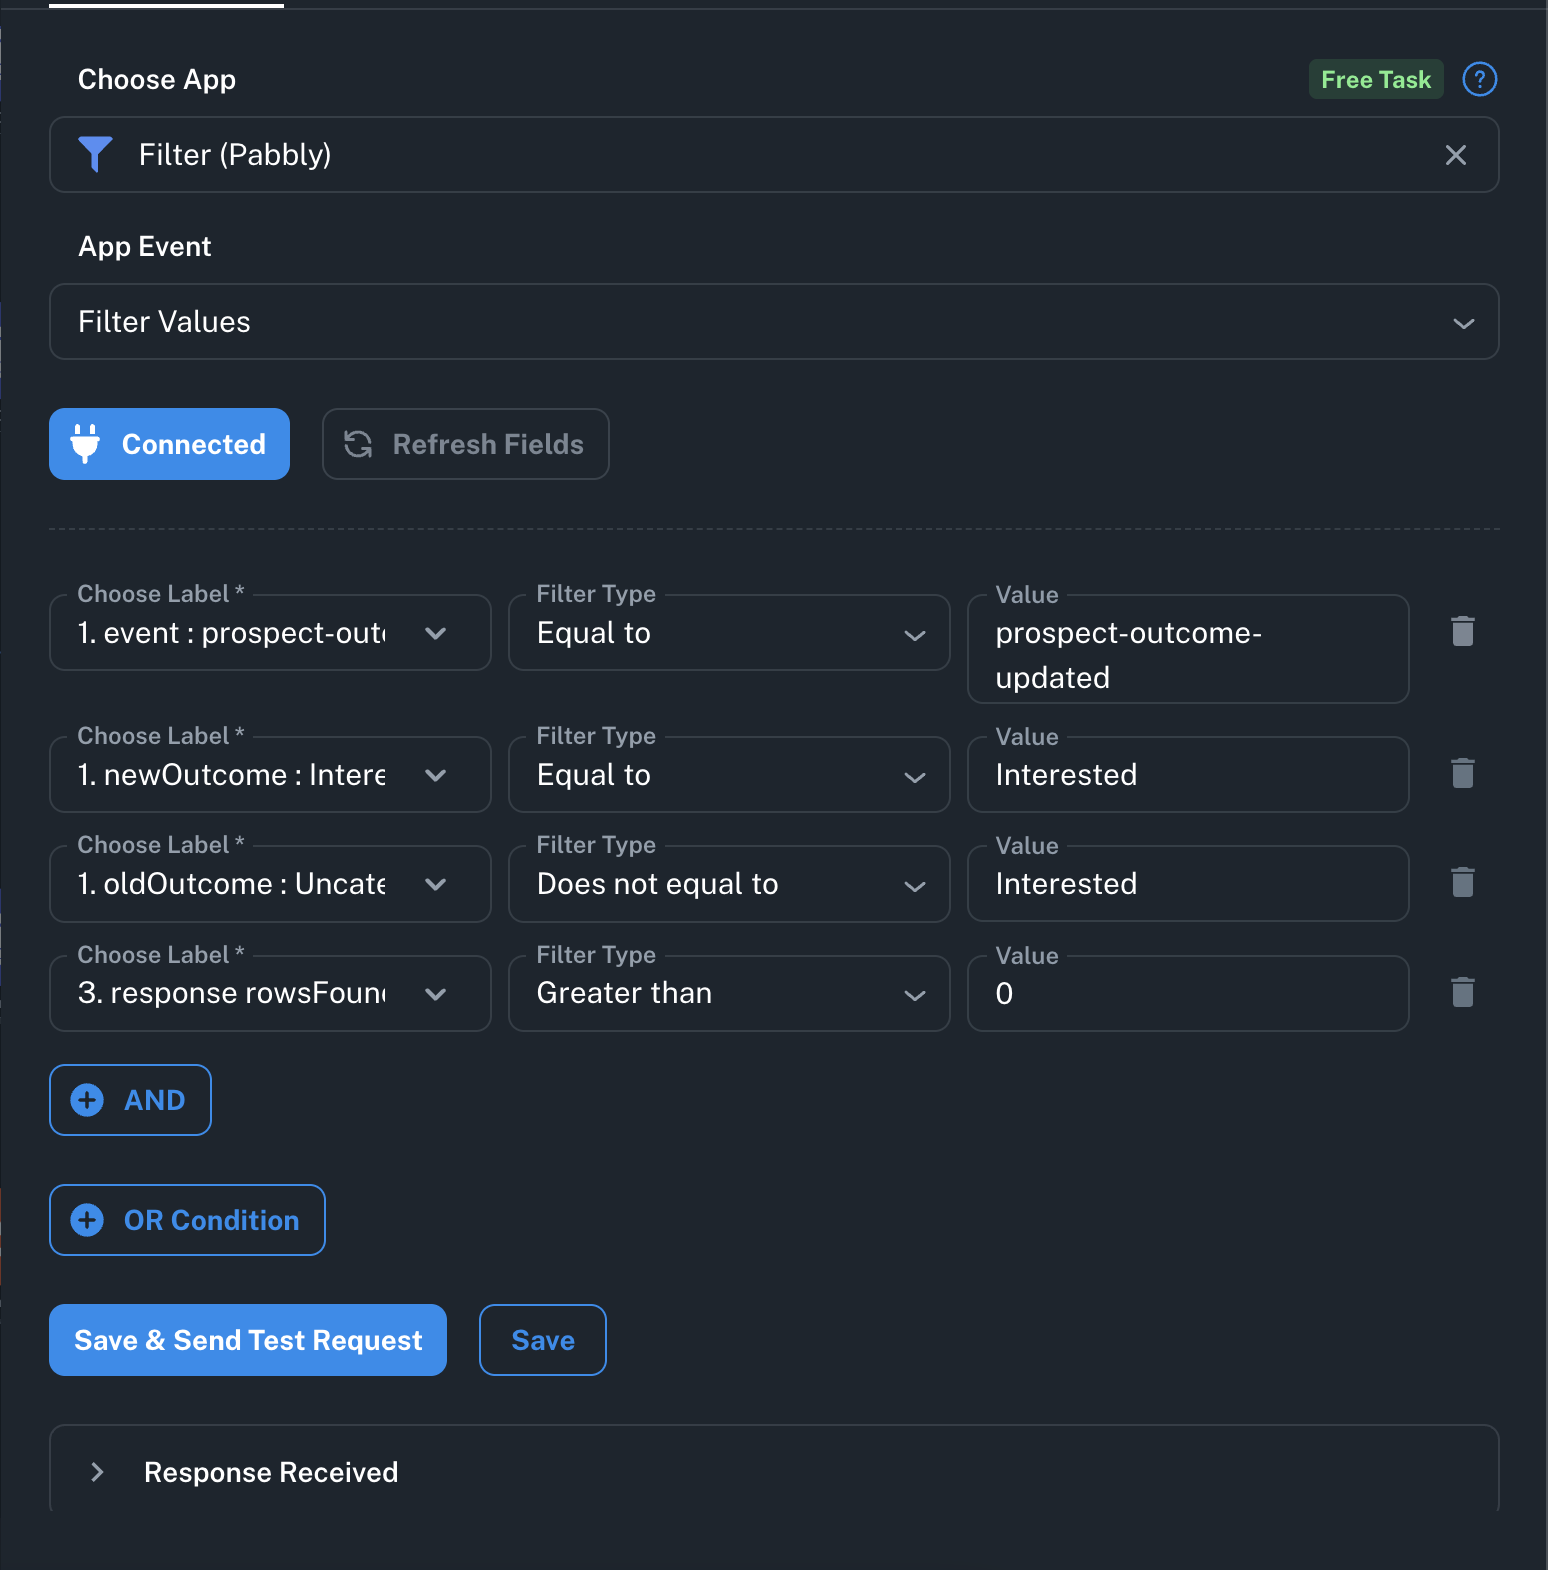Add an OR Condition group
The width and height of the screenshot is (1548, 1570).
[x=187, y=1220]
